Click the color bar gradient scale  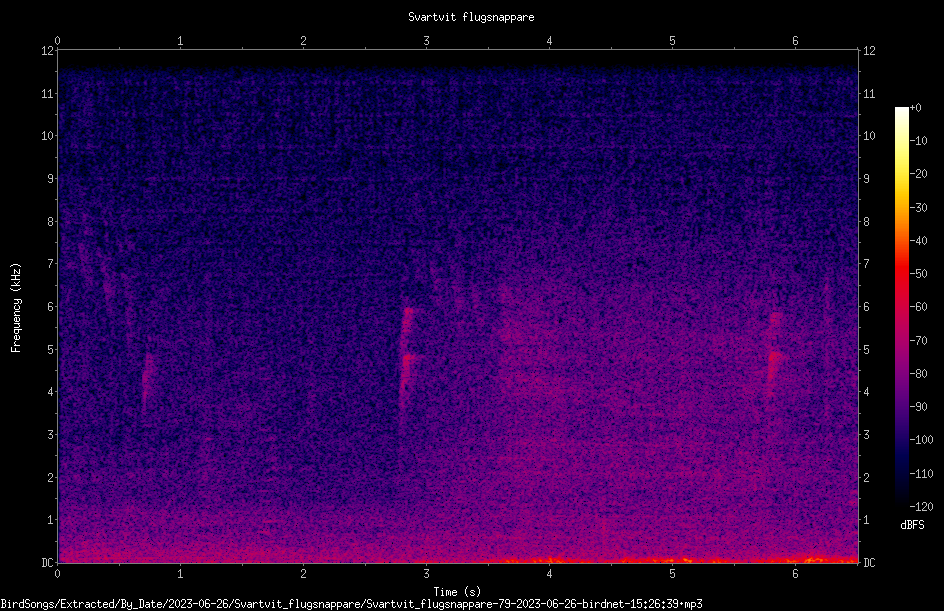point(901,306)
